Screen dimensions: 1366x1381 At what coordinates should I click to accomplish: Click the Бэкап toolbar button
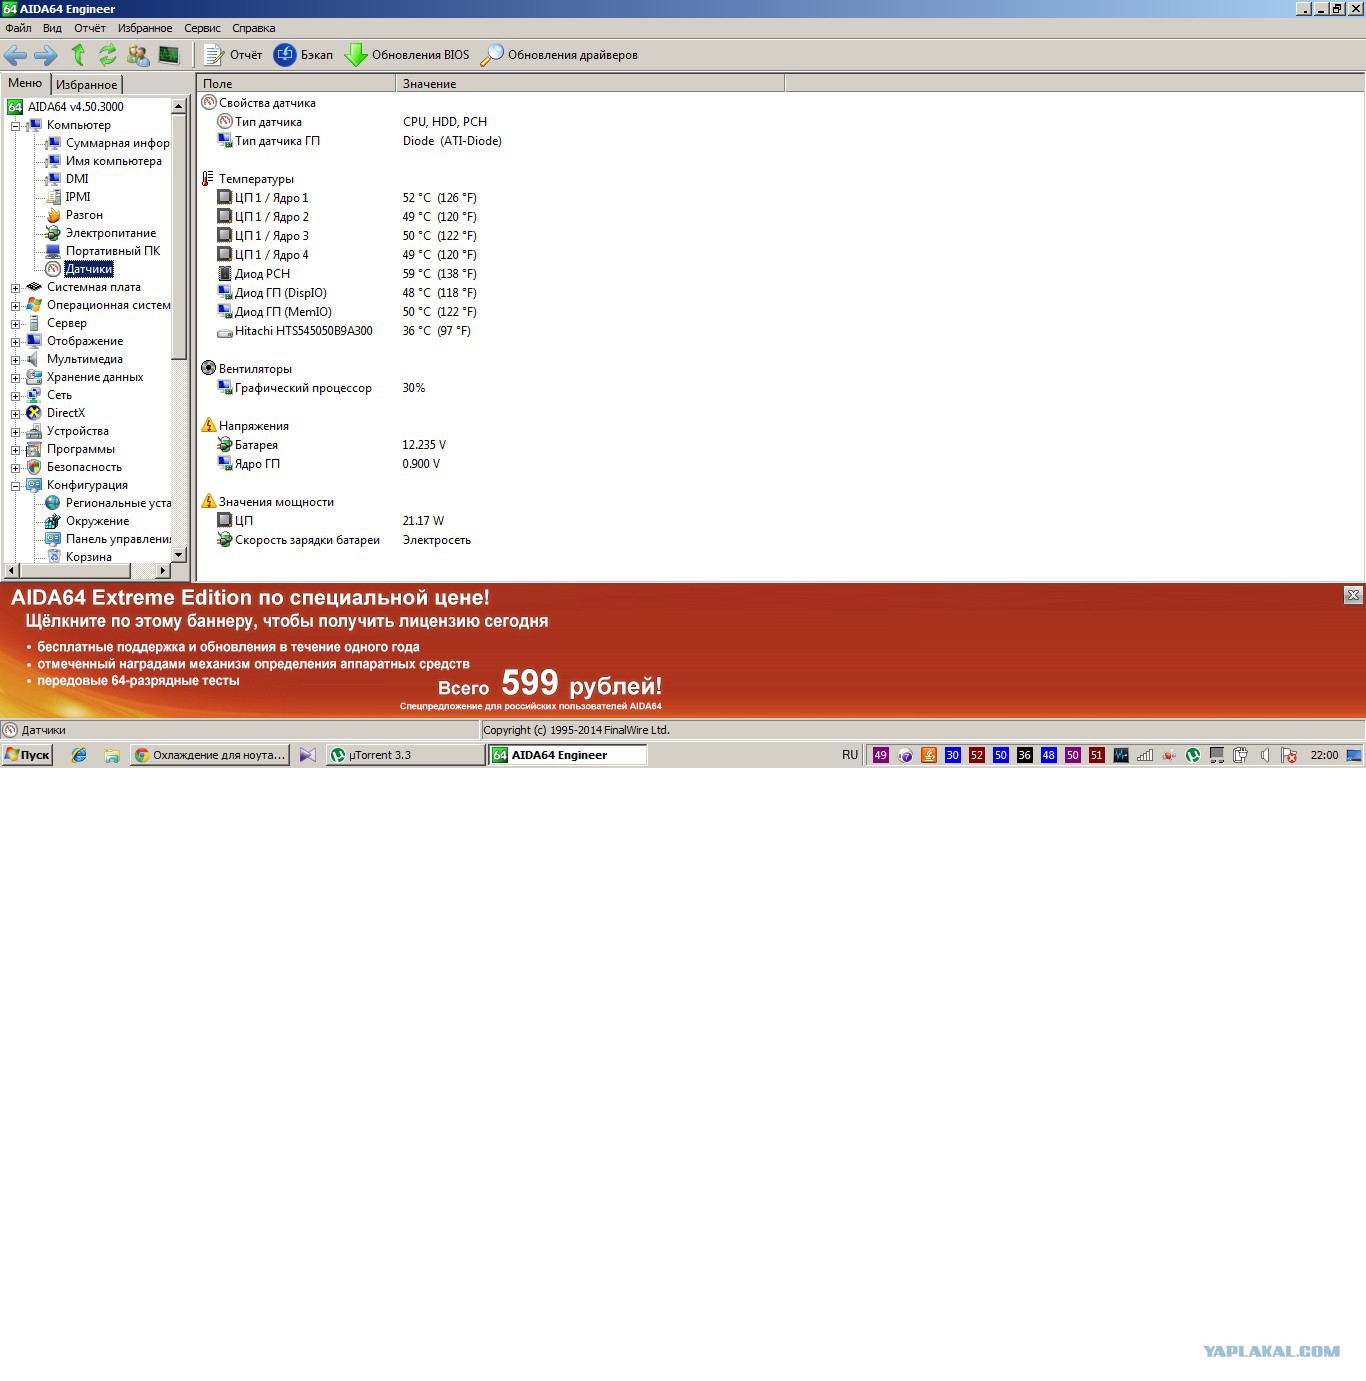304,55
